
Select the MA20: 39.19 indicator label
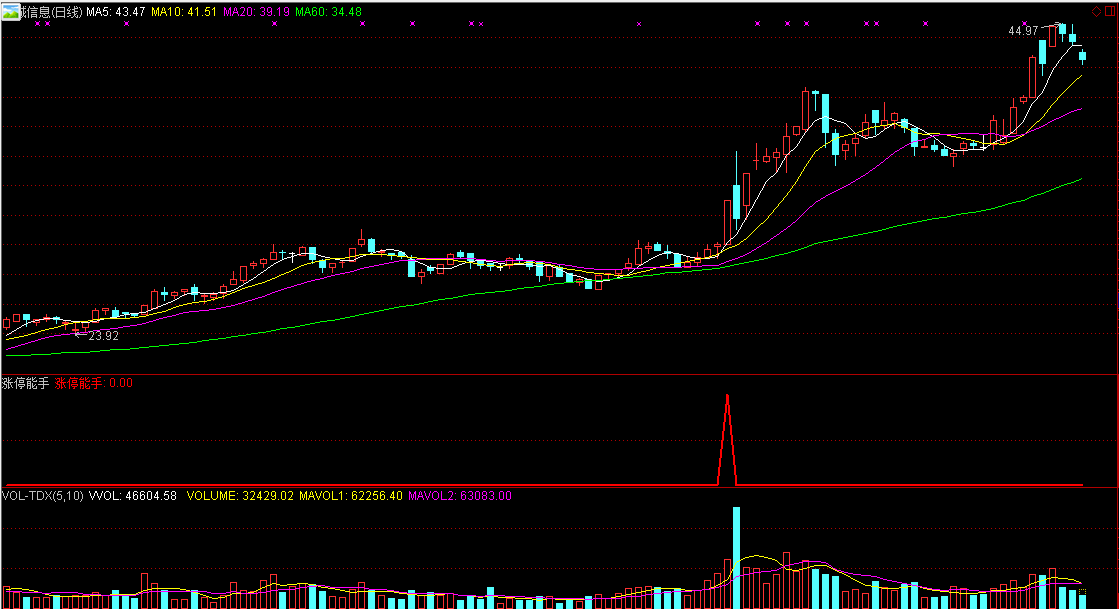point(256,12)
